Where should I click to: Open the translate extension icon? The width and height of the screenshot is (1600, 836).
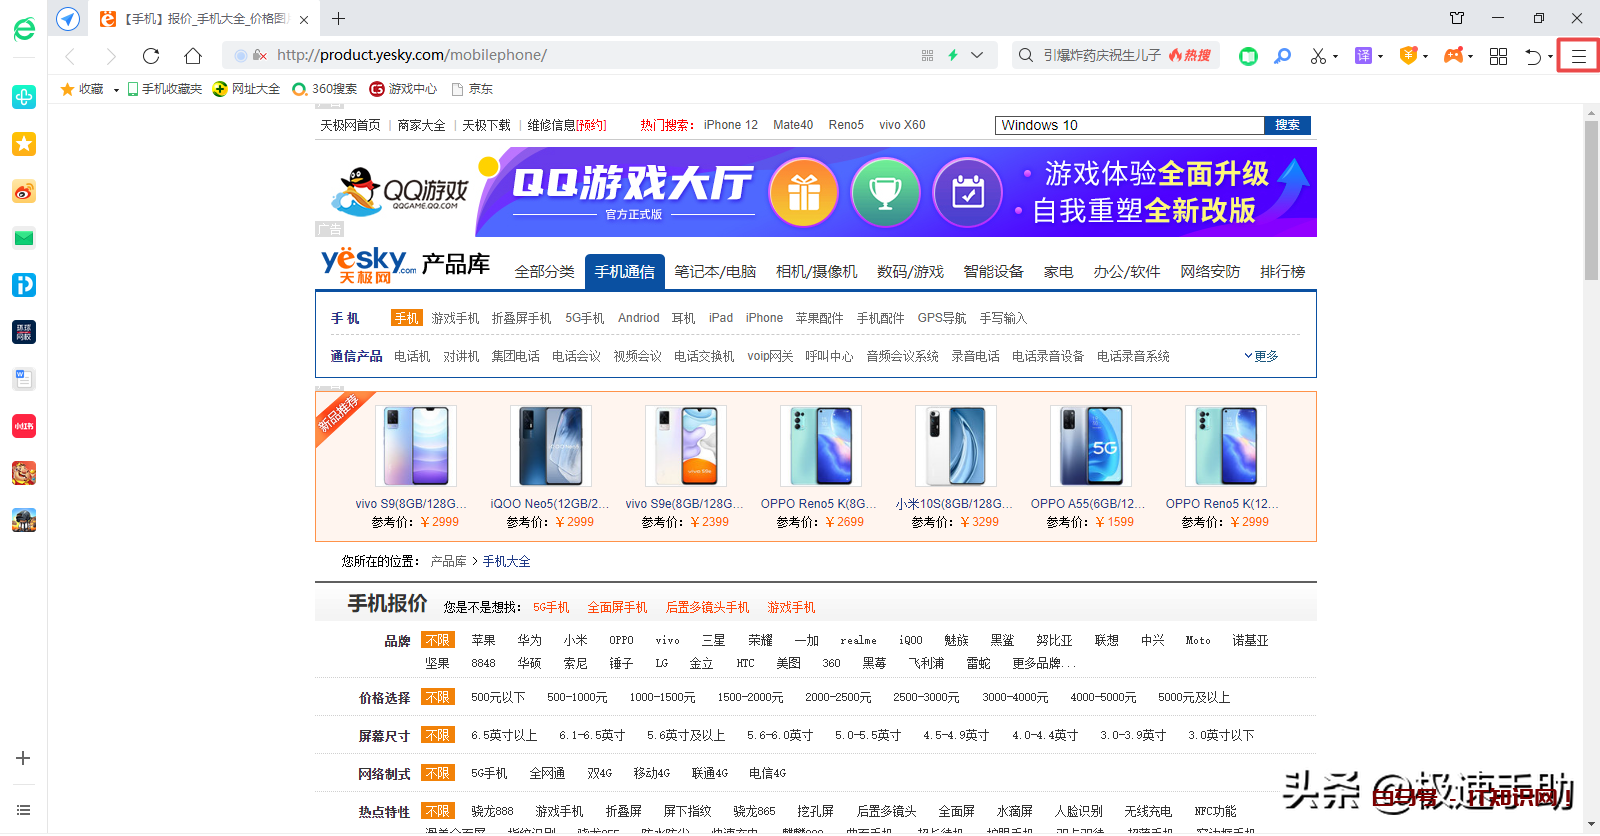1363,56
